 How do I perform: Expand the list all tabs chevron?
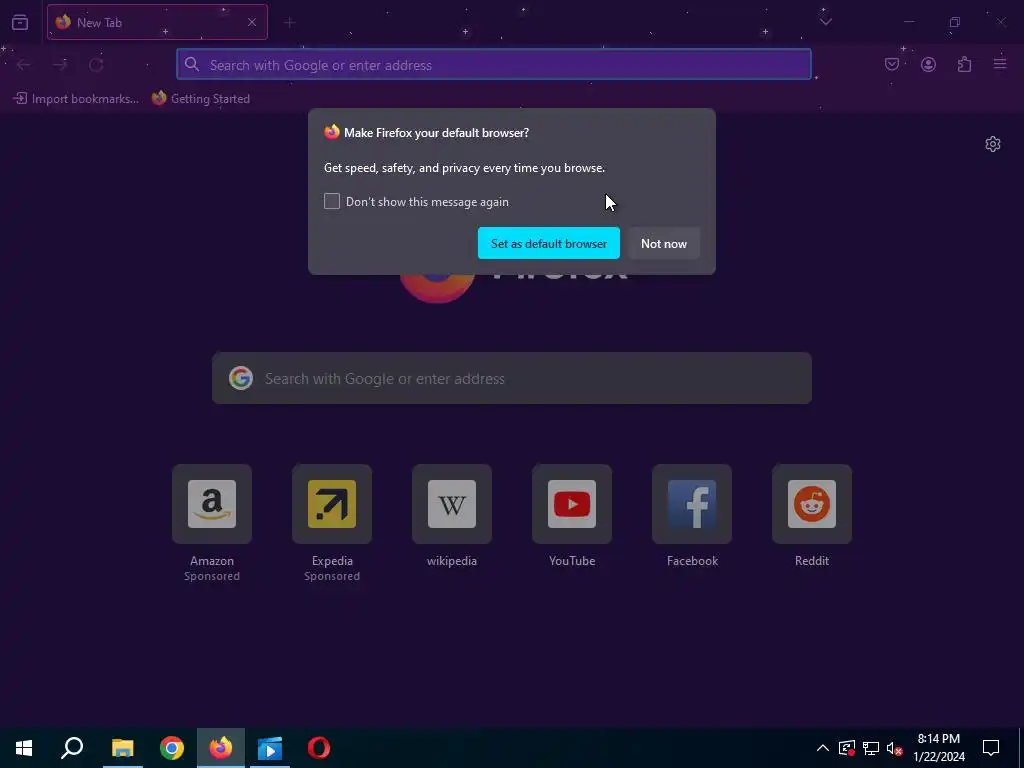[x=825, y=22]
